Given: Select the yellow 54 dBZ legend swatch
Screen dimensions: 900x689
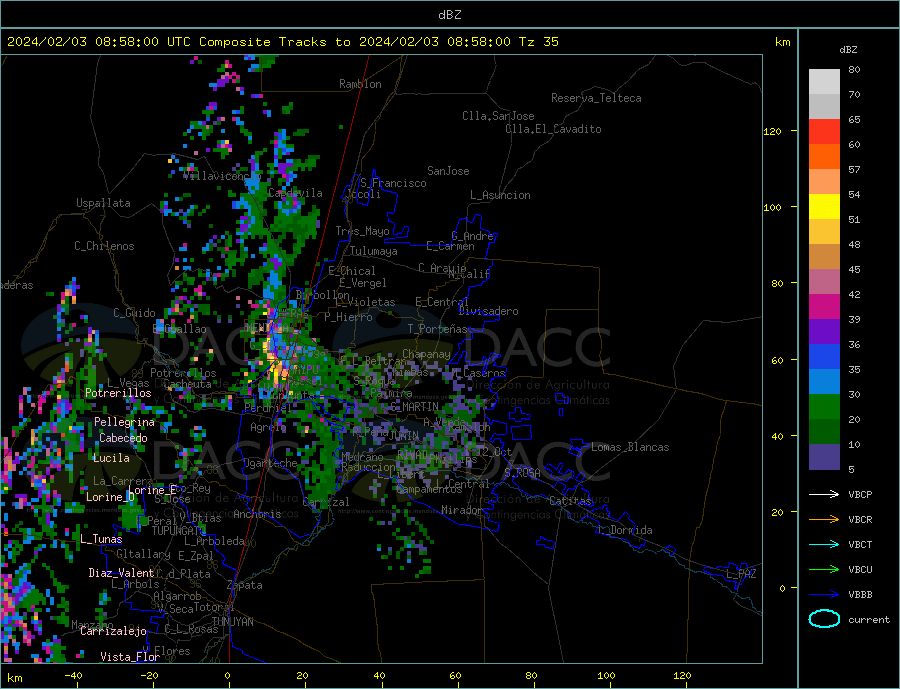Looking at the screenshot, I should [x=824, y=207].
